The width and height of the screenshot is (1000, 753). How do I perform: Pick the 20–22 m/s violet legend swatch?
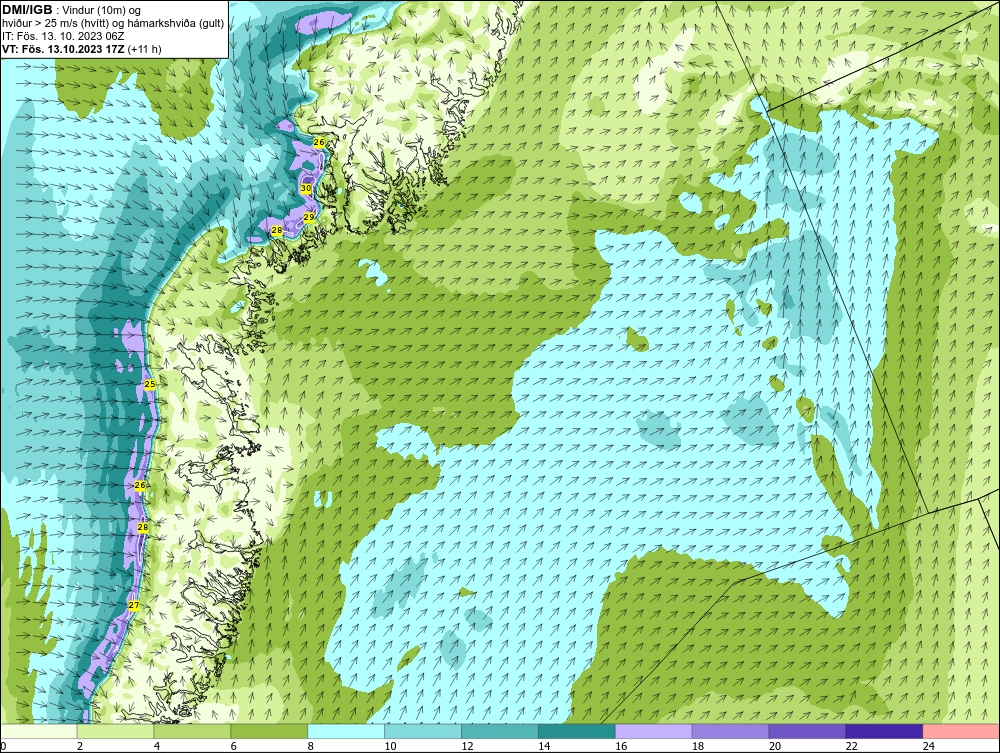807,731
